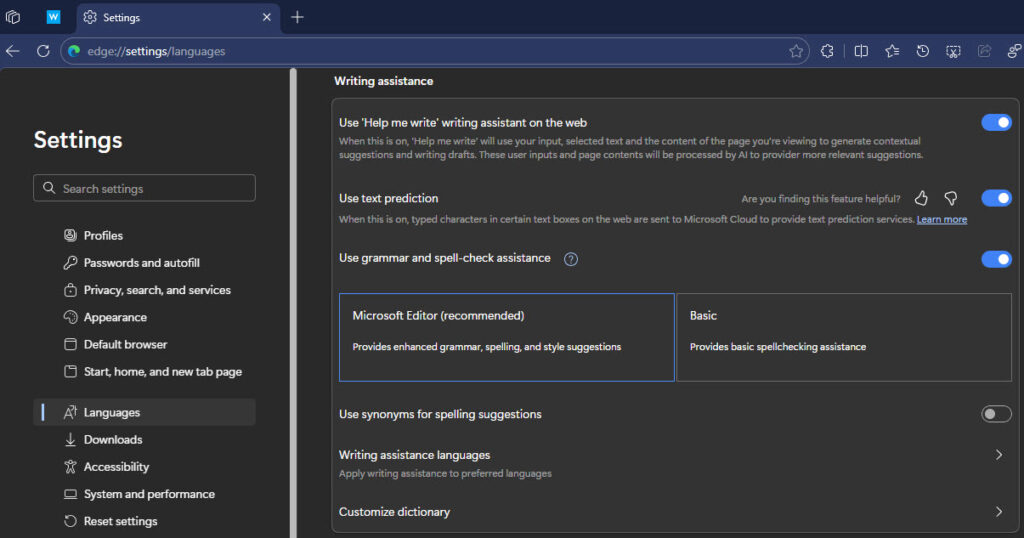
Task: Add this page to favorites star
Action: (x=795, y=51)
